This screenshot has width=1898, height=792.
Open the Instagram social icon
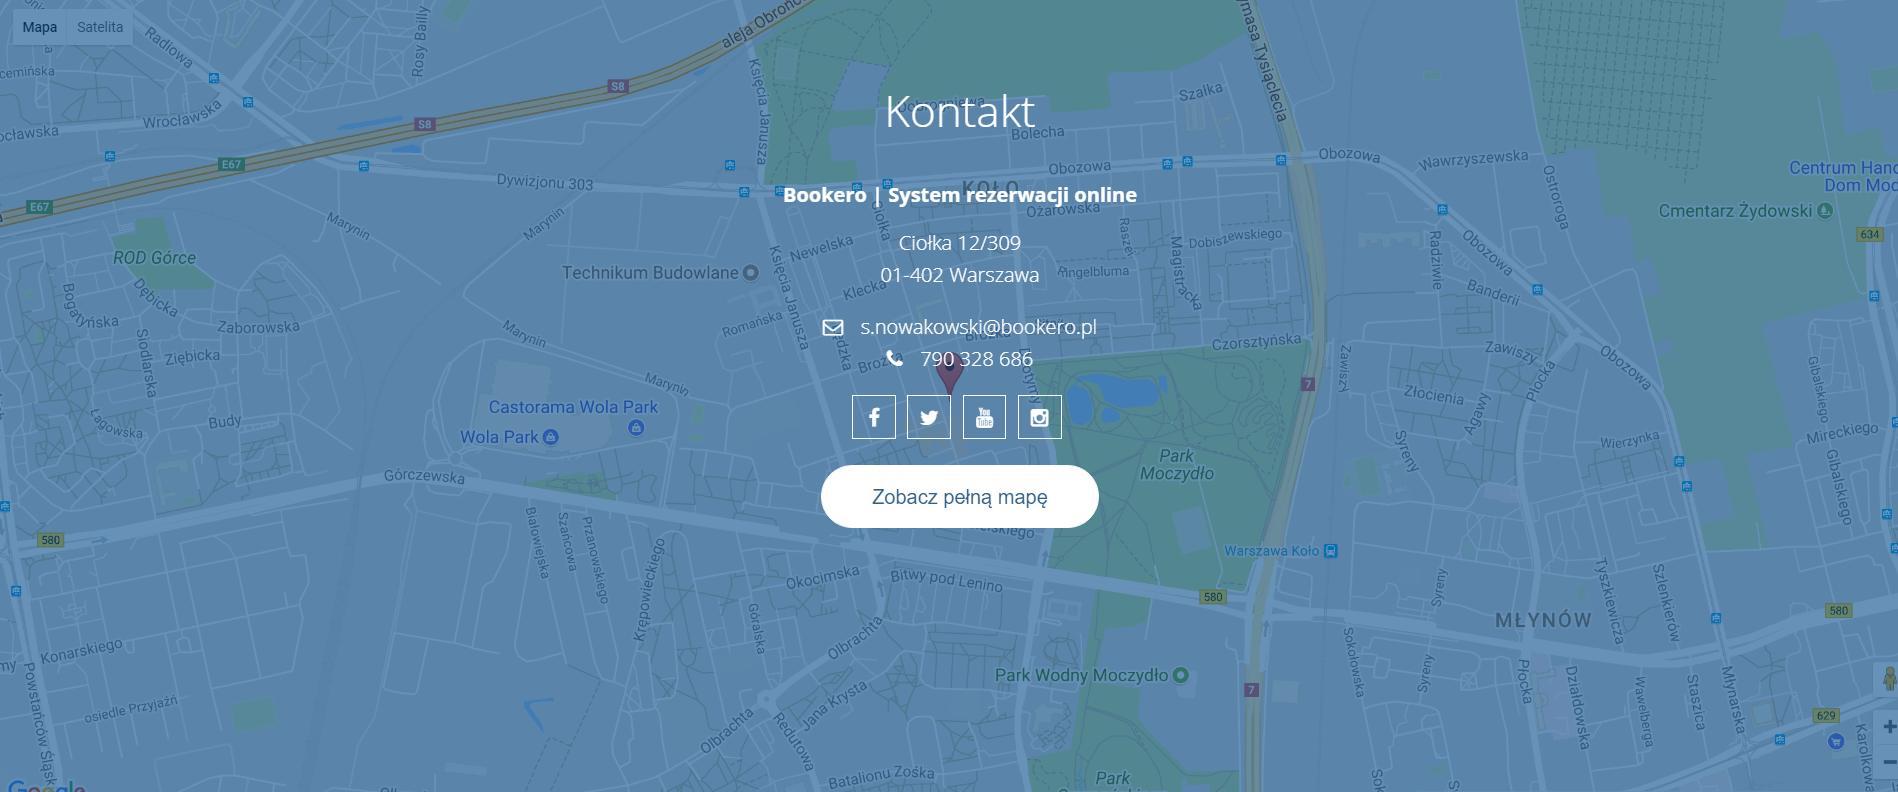coord(1040,417)
